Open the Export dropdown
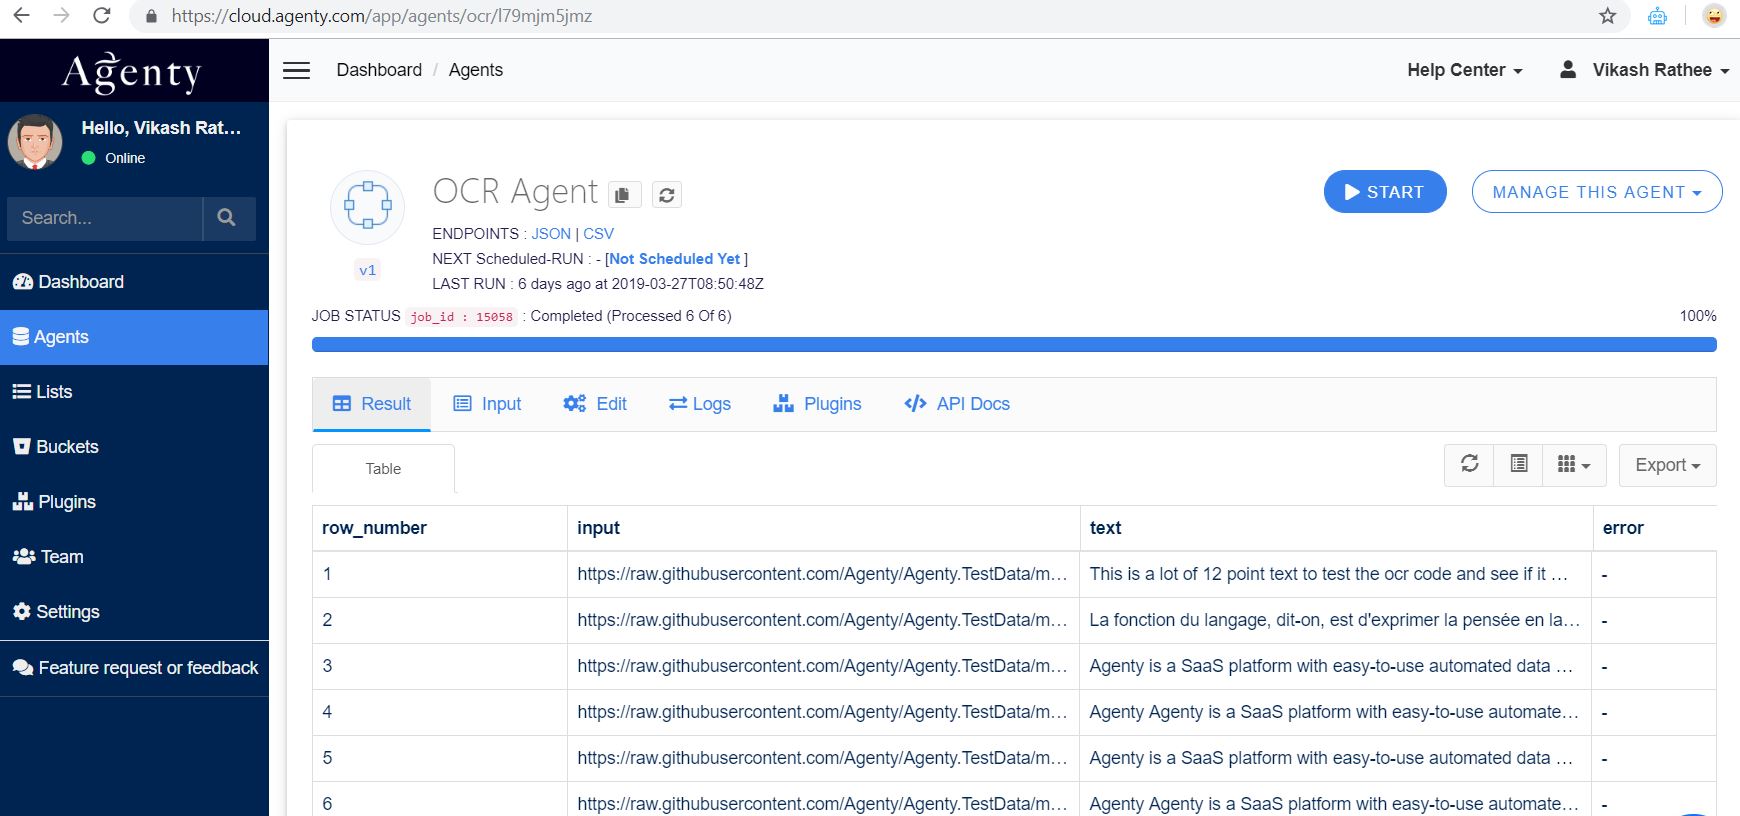The height and width of the screenshot is (816, 1740). (x=1667, y=465)
